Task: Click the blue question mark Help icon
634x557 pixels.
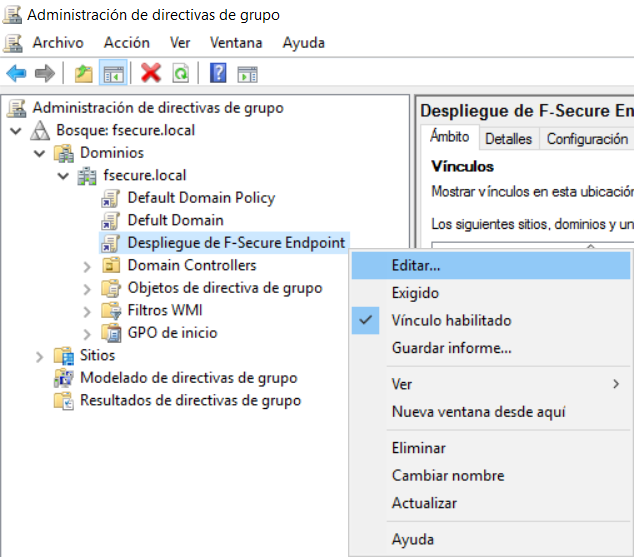Action: [218, 73]
